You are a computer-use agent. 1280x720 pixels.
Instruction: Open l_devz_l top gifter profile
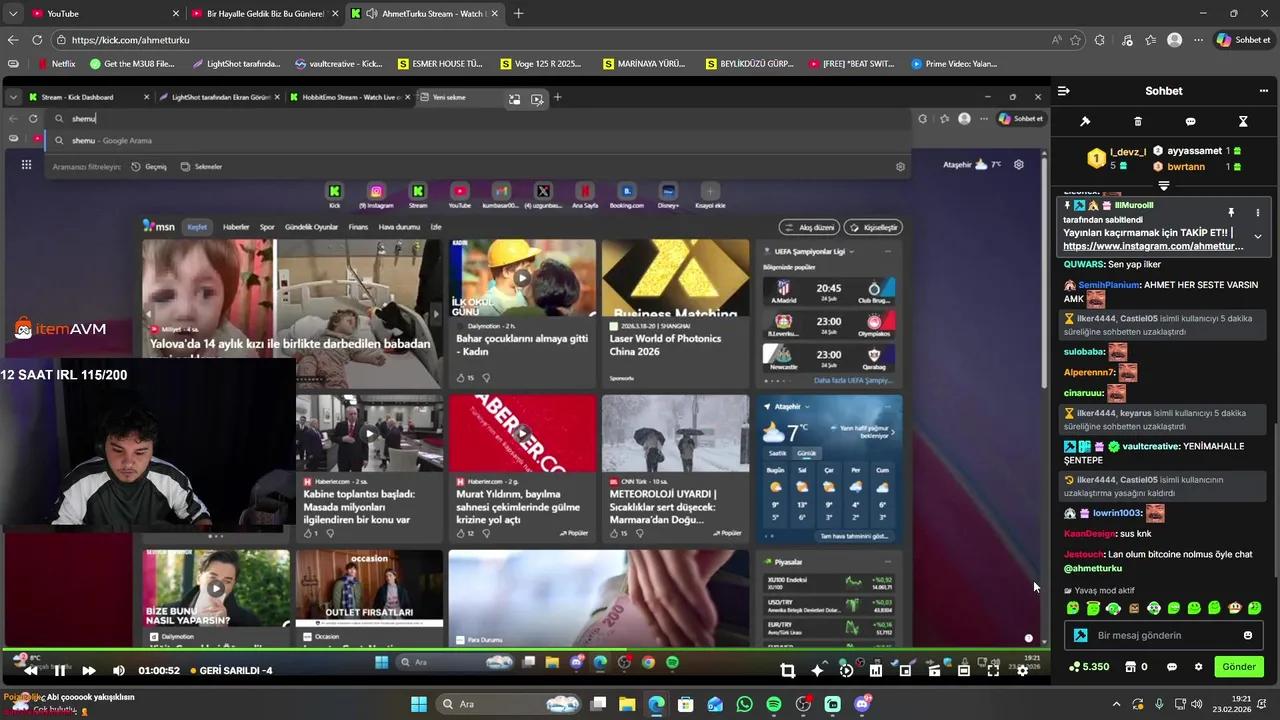coord(1127,152)
